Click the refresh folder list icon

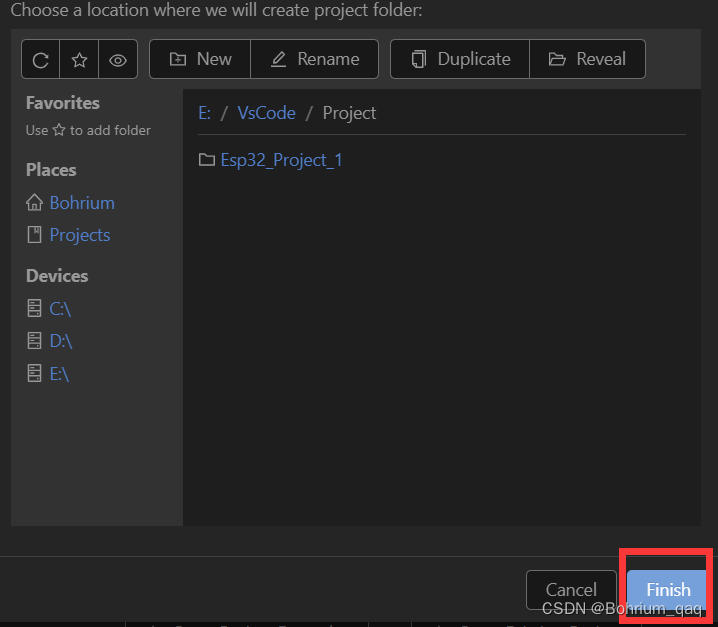40,60
